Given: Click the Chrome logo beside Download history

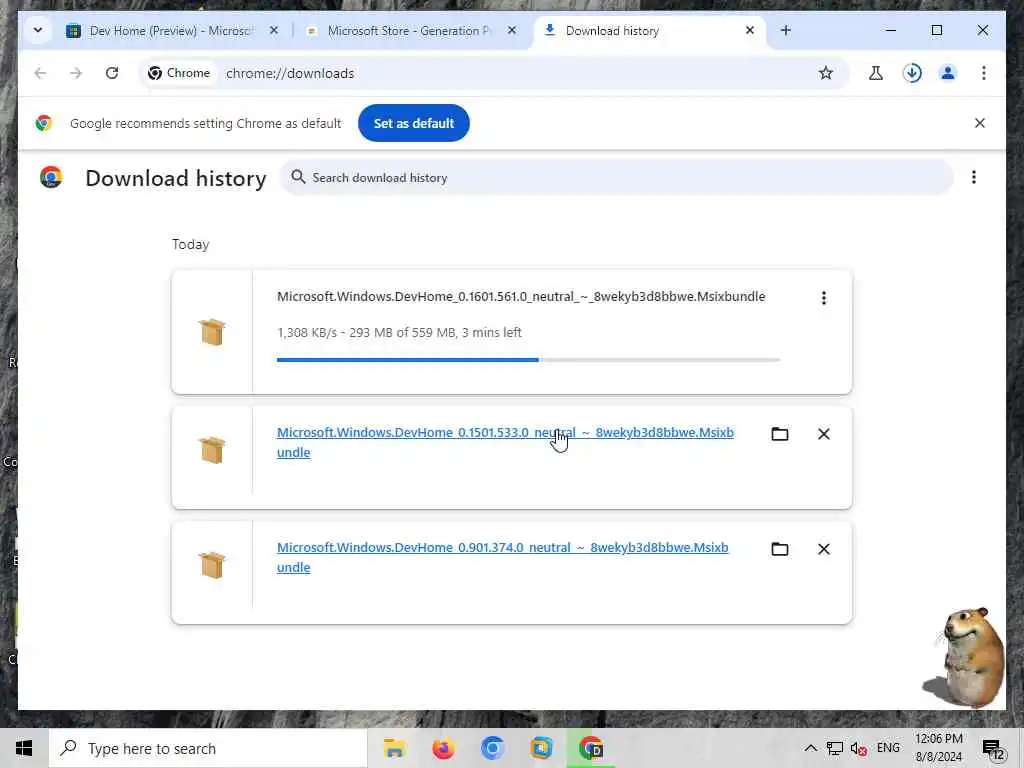Looking at the screenshot, I should pyautogui.click(x=51, y=178).
